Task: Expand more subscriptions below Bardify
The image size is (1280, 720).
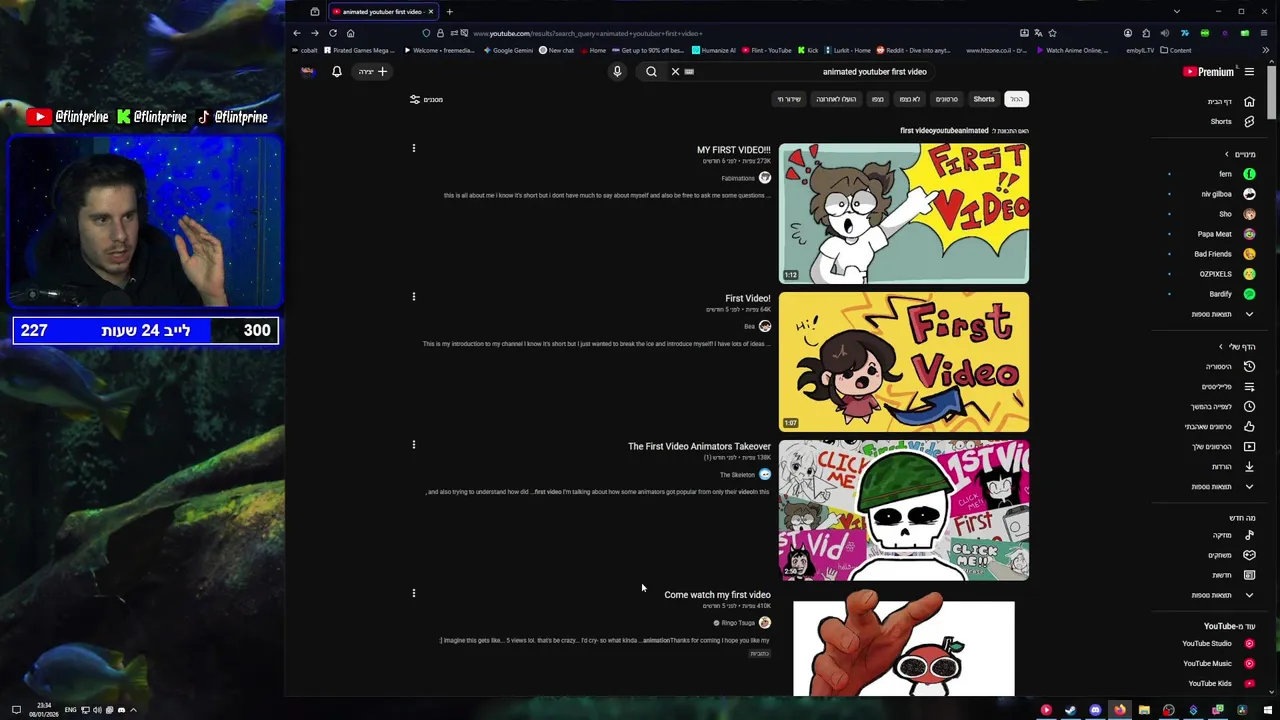Action: click(1249, 314)
